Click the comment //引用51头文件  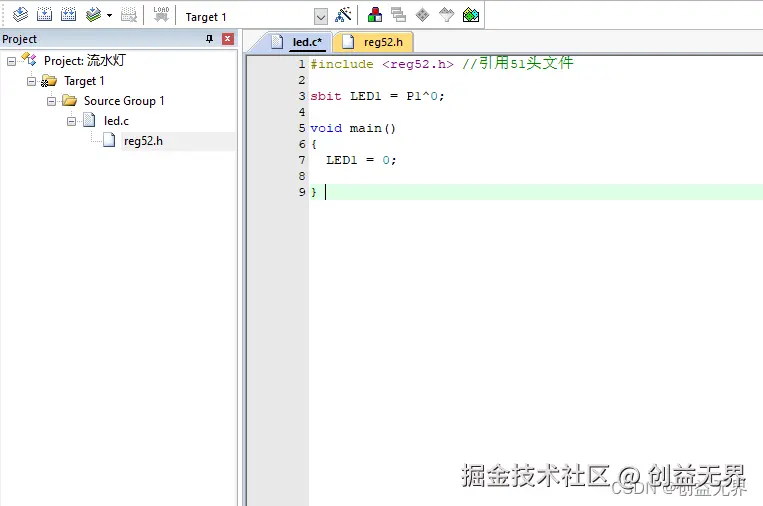pos(518,63)
